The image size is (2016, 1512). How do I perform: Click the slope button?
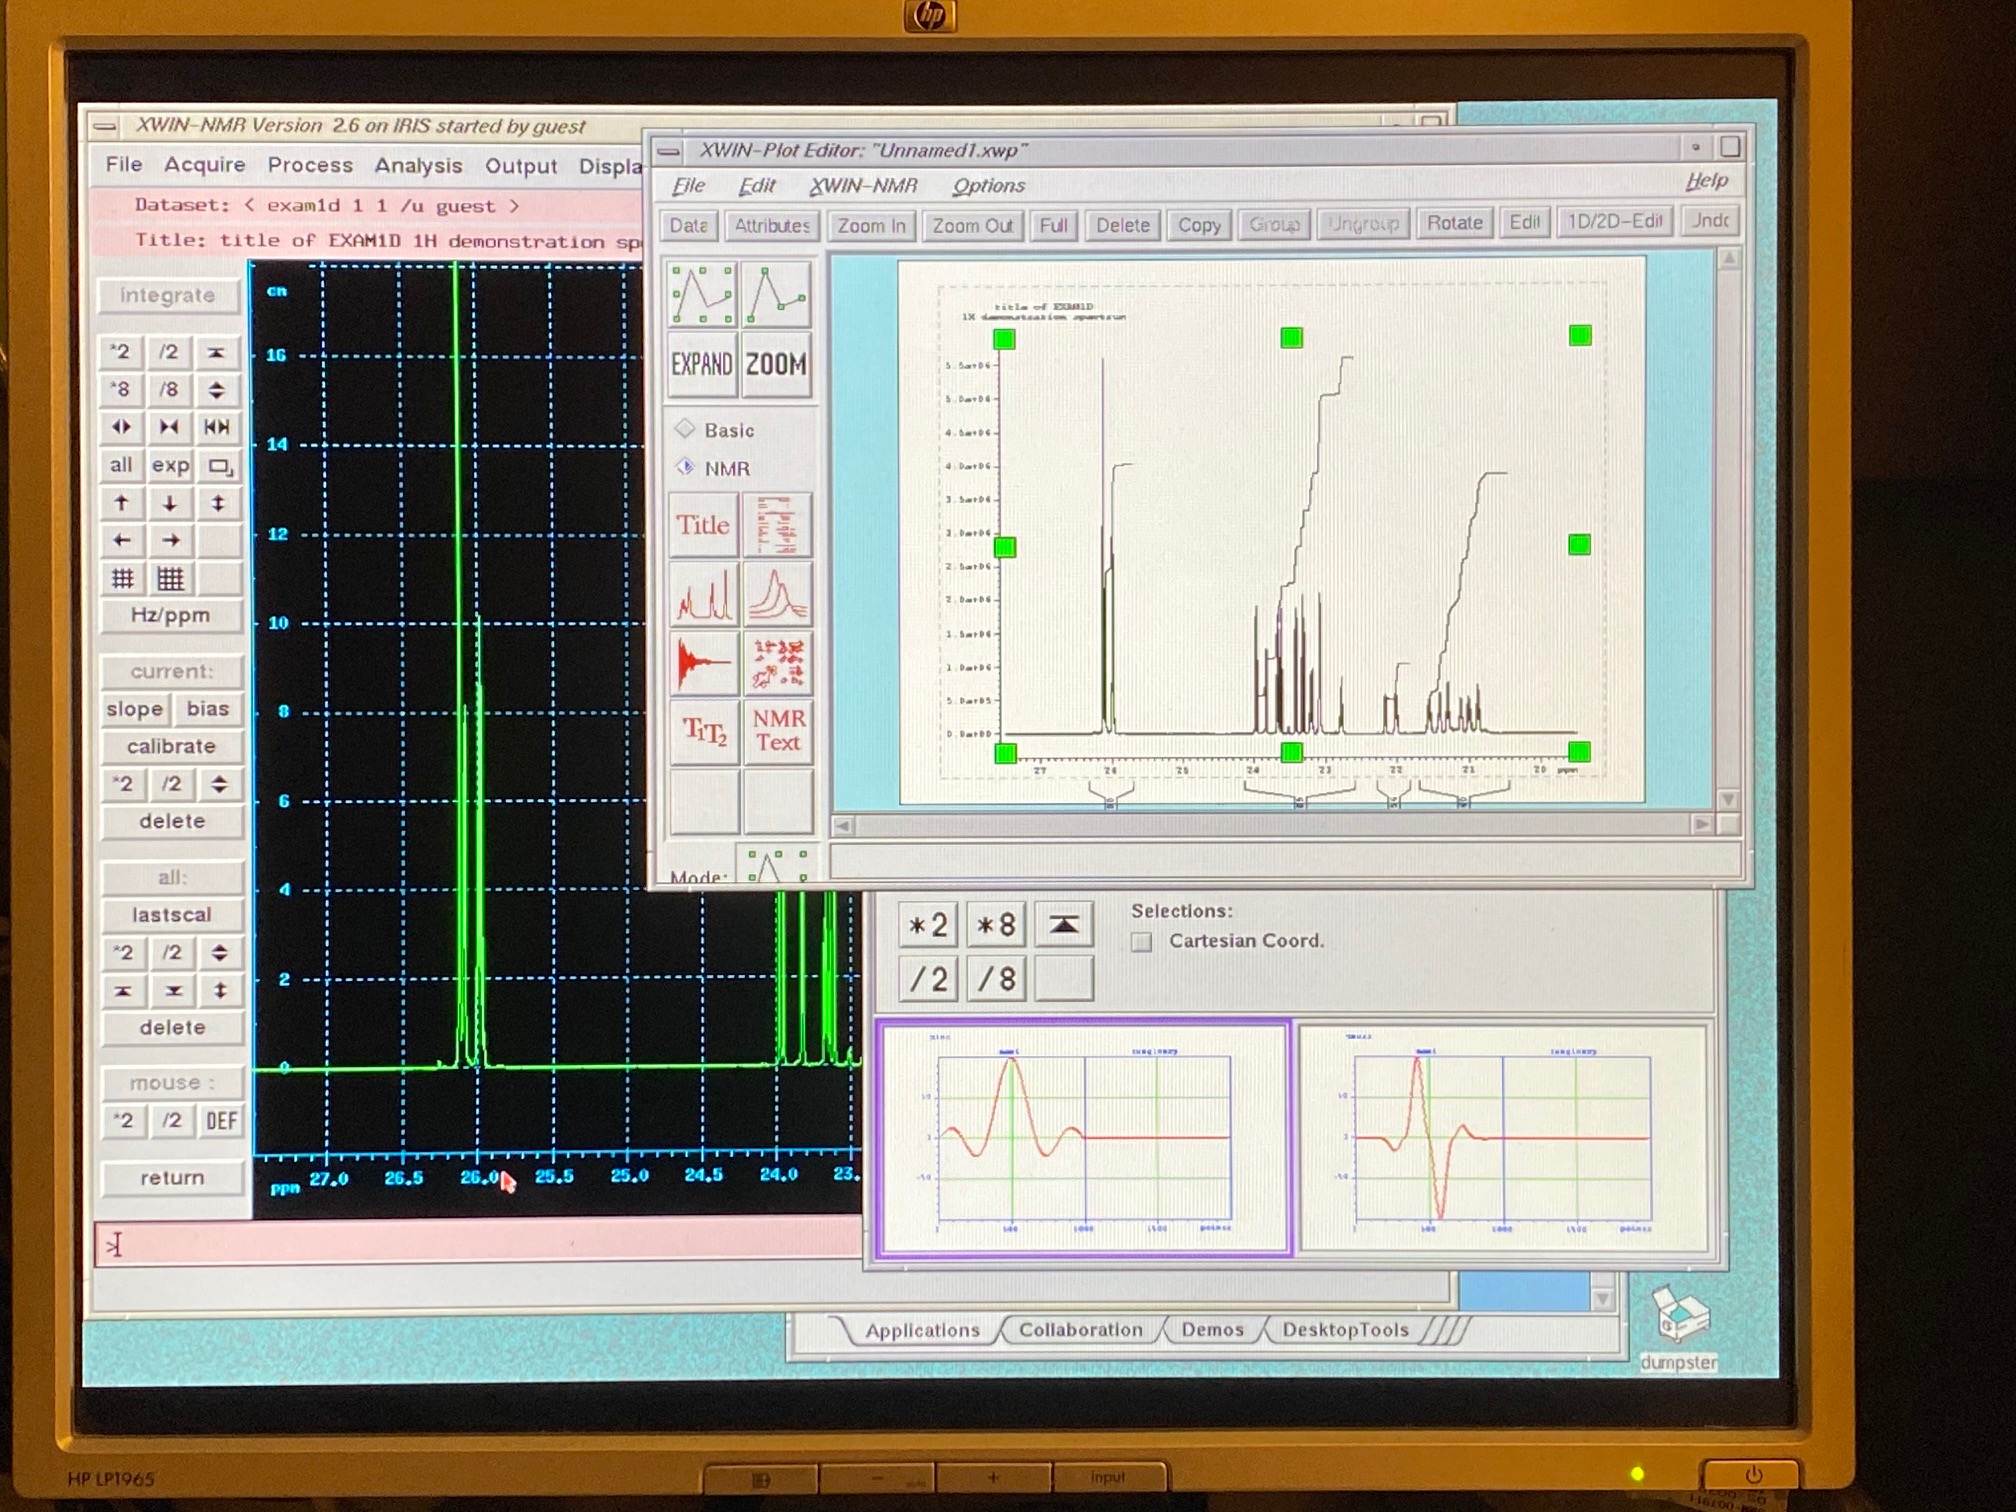tap(134, 709)
